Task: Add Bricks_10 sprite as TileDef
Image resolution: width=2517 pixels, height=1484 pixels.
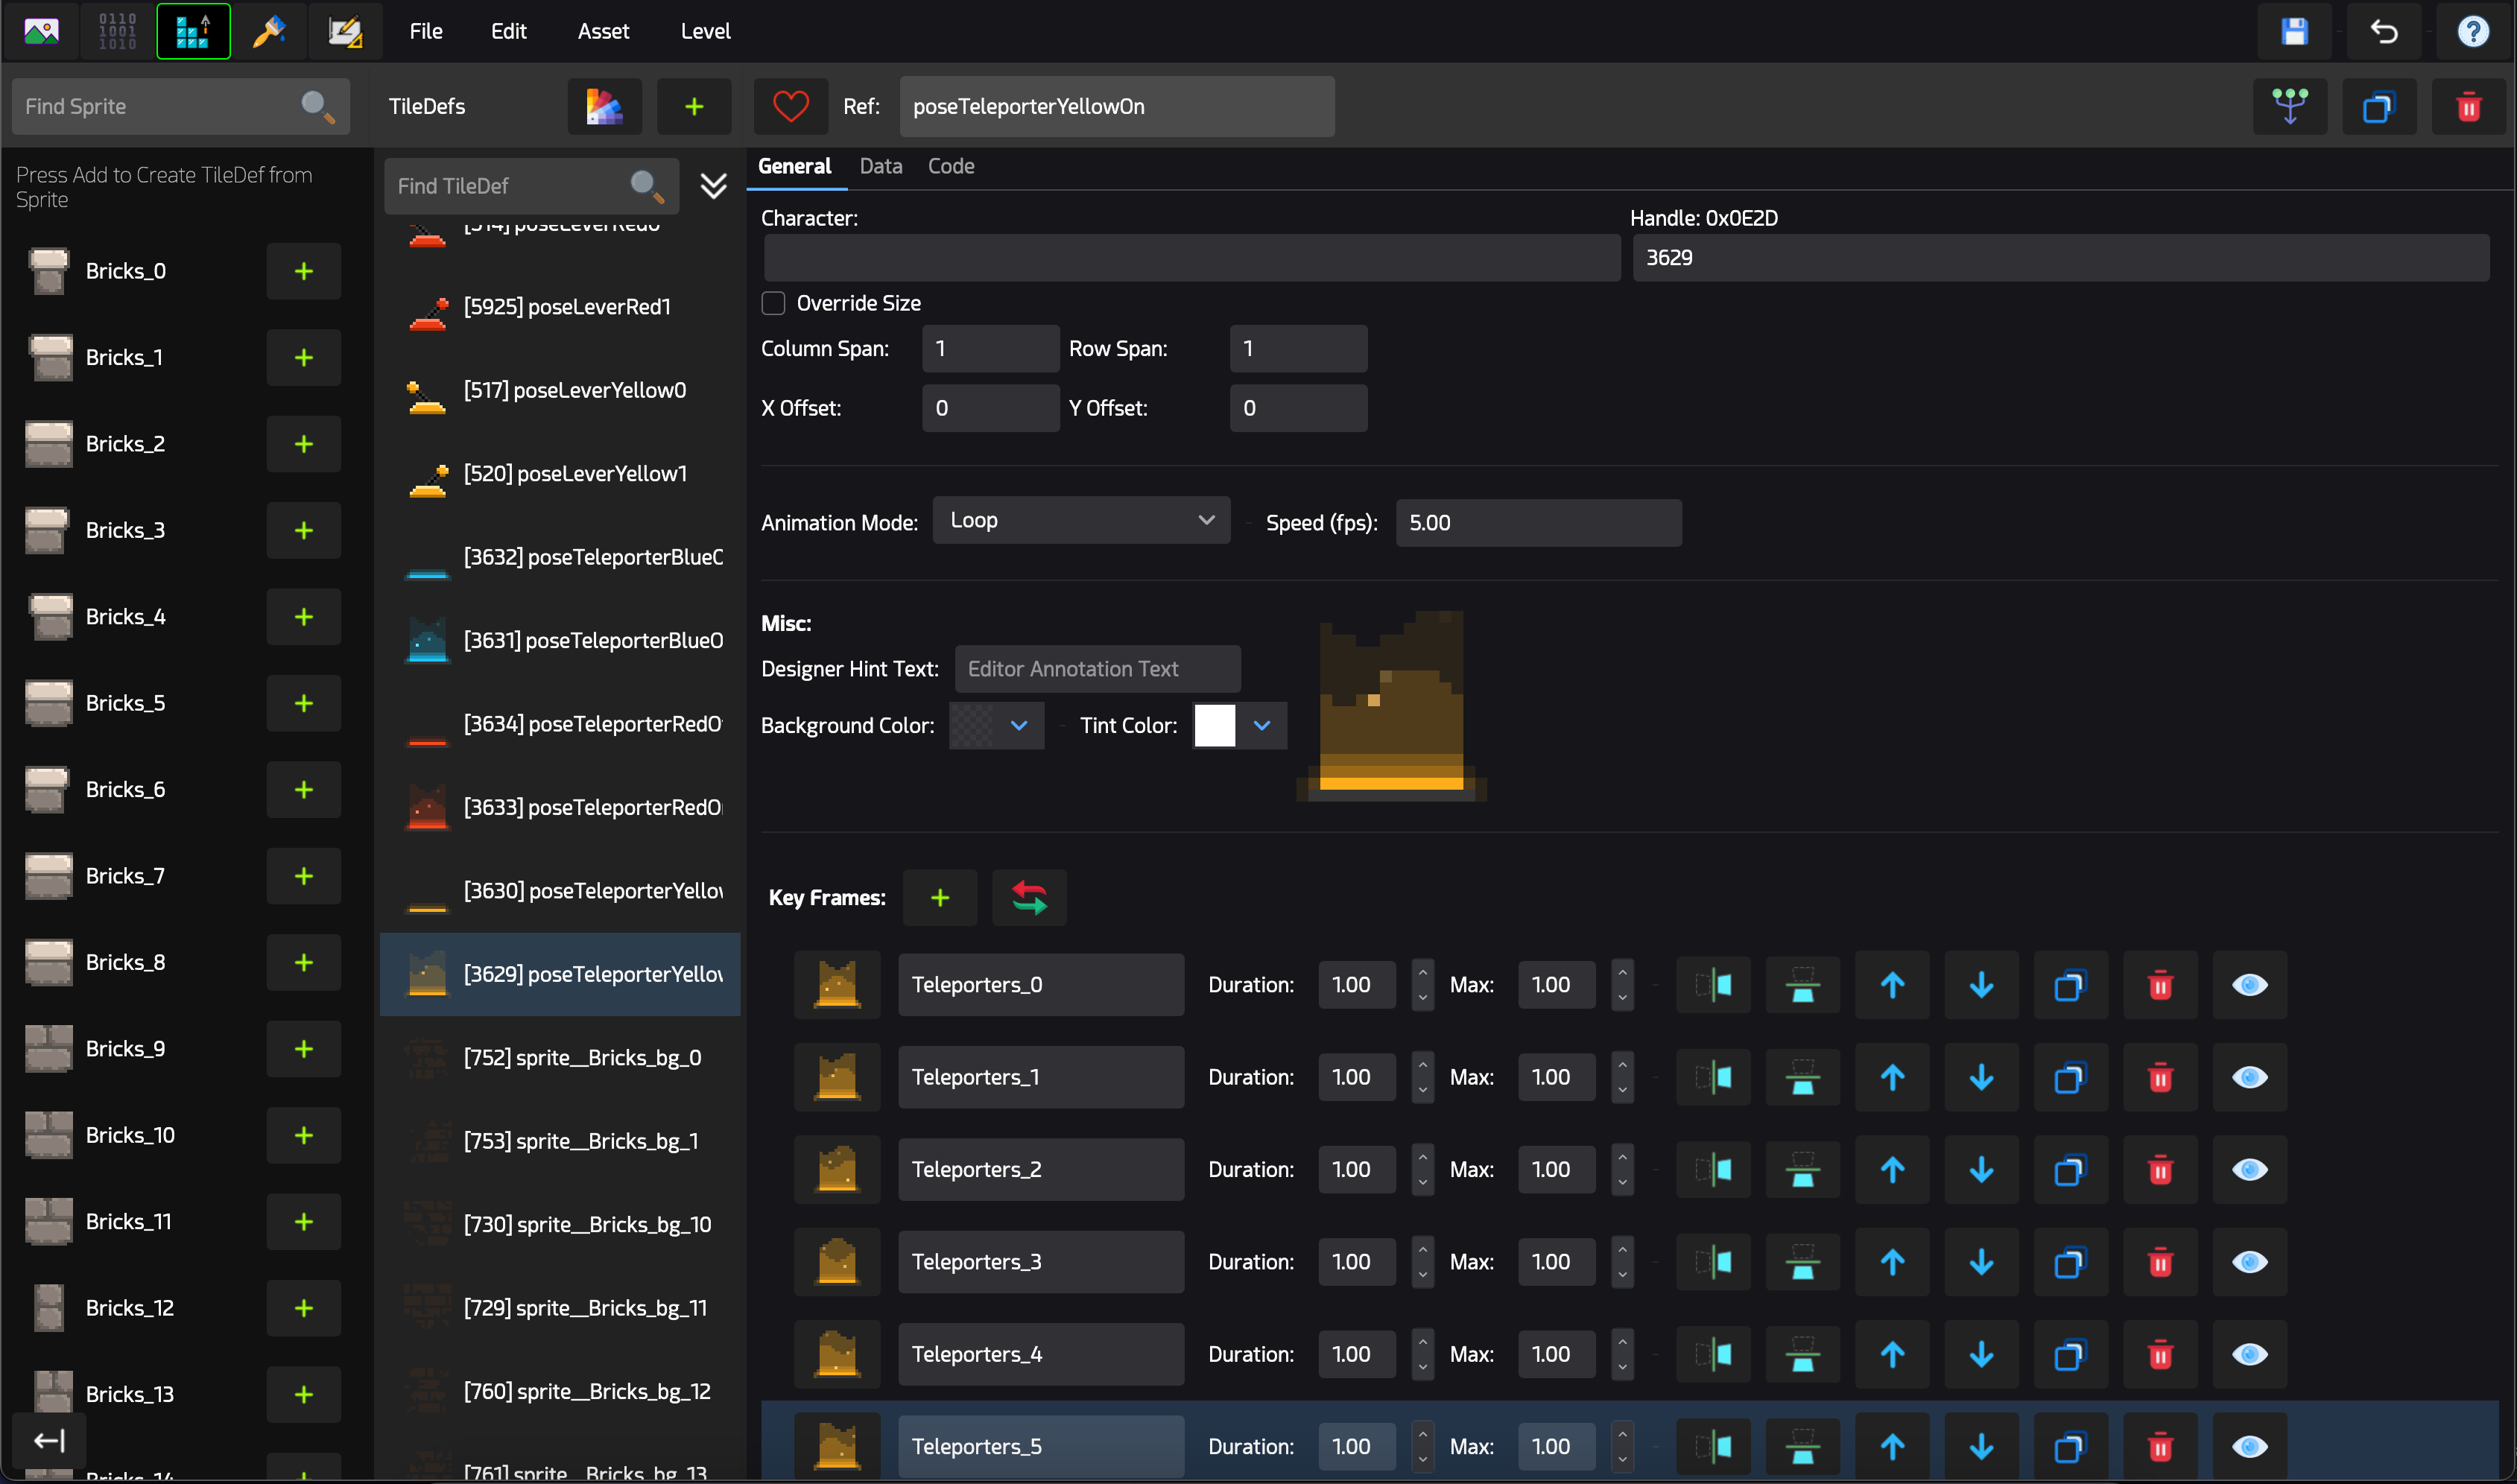Action: pyautogui.click(x=304, y=1135)
